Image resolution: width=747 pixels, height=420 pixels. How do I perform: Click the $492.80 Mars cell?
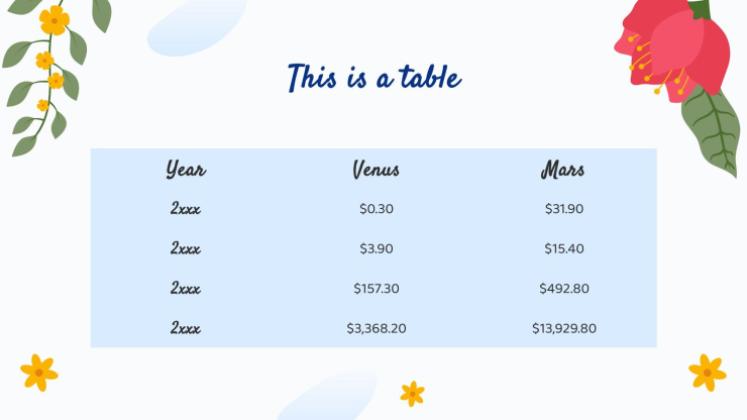564,289
